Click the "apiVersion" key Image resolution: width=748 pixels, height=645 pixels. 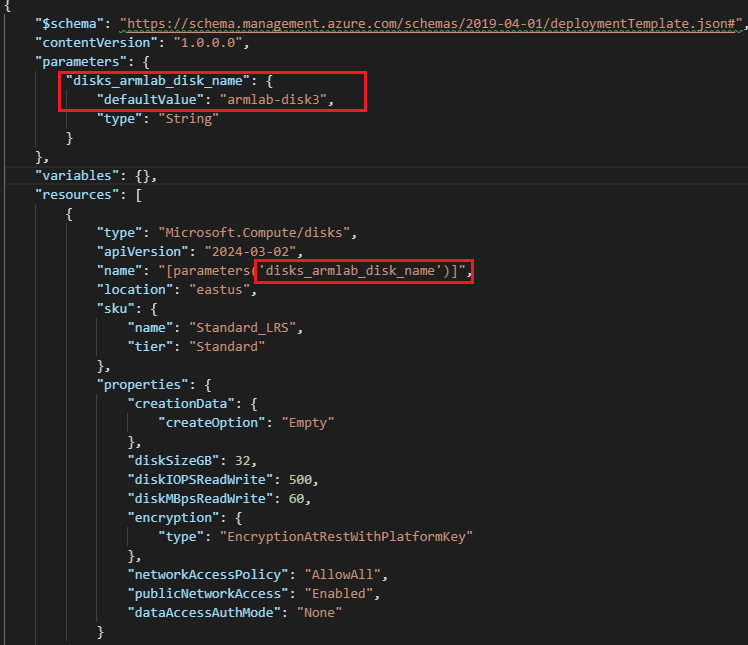tap(143, 252)
